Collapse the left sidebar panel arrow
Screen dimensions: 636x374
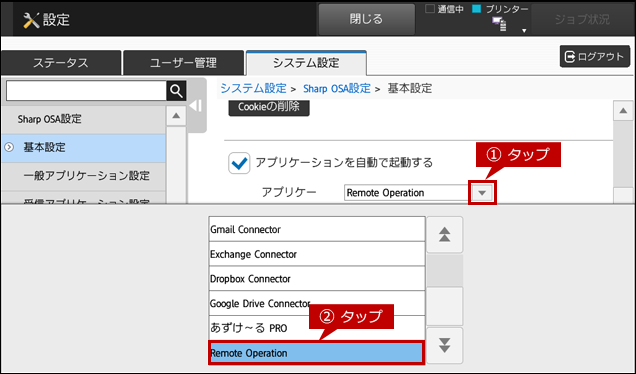(x=196, y=106)
